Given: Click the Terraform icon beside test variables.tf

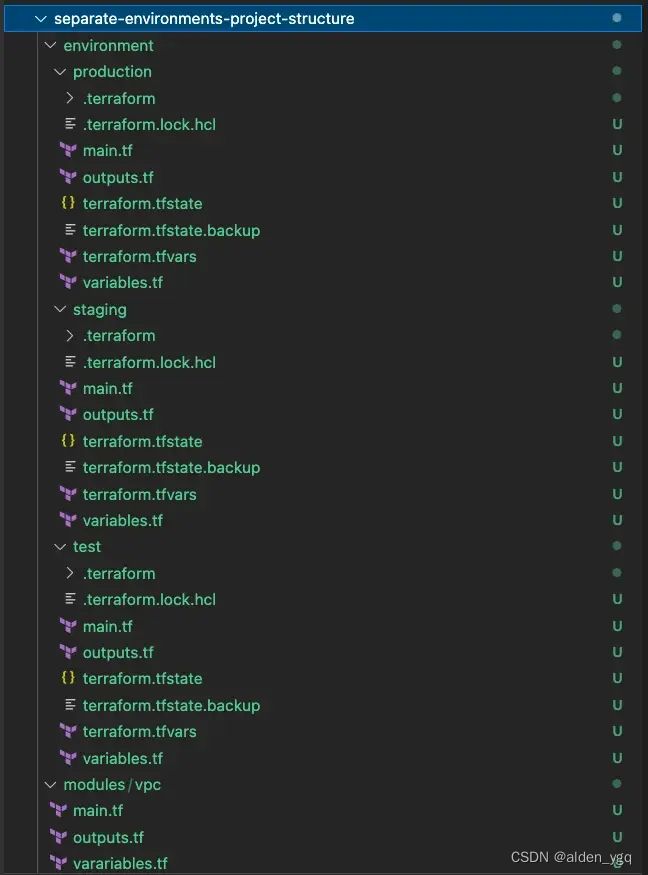Looking at the screenshot, I should (66, 757).
